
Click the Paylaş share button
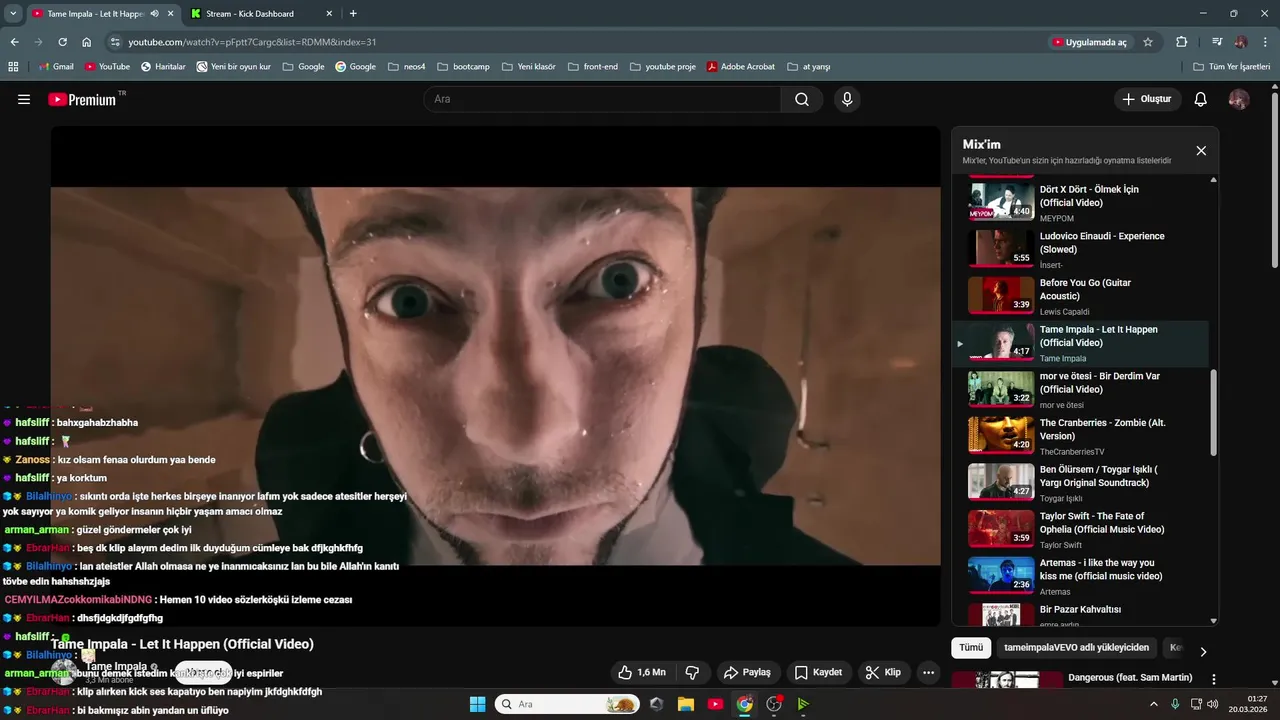click(x=747, y=672)
